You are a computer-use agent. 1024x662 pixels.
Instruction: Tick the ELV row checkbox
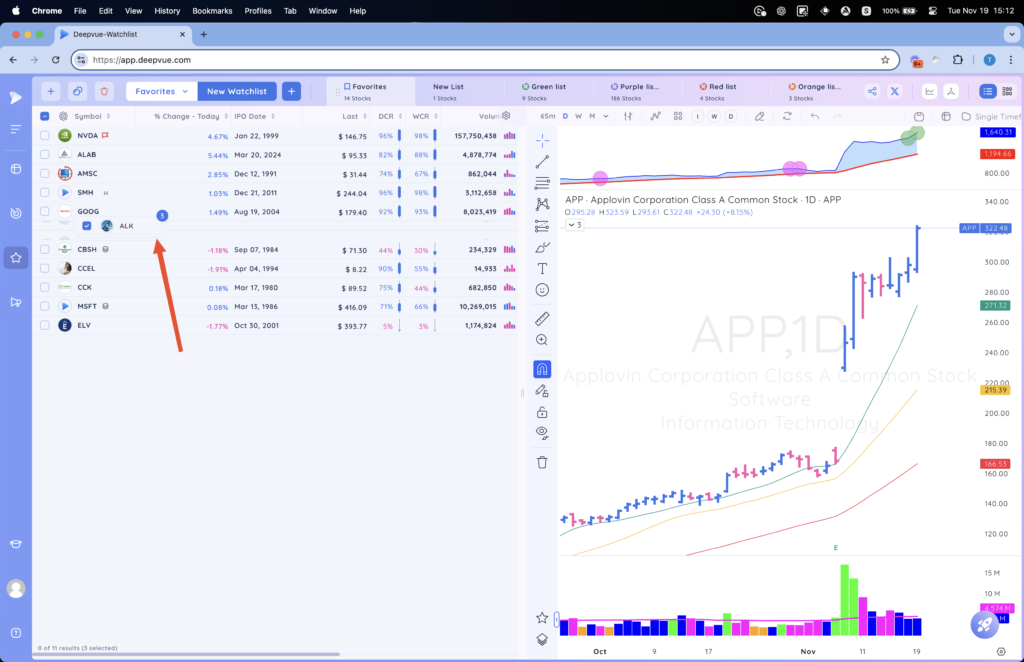(x=44, y=325)
